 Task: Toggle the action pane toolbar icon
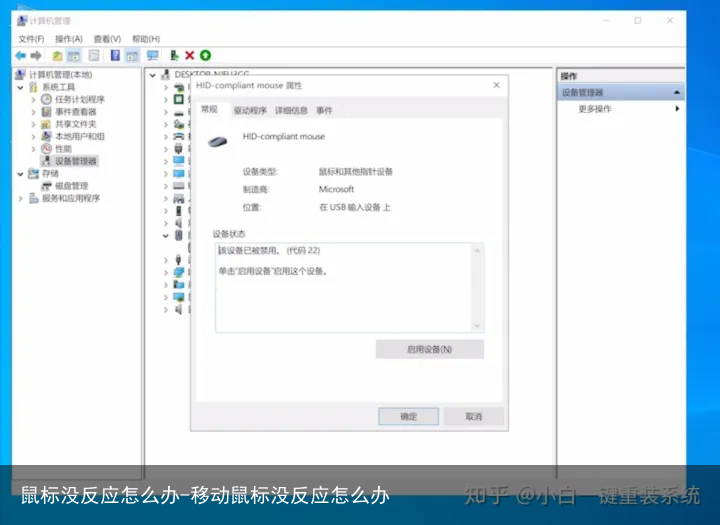click(x=132, y=56)
